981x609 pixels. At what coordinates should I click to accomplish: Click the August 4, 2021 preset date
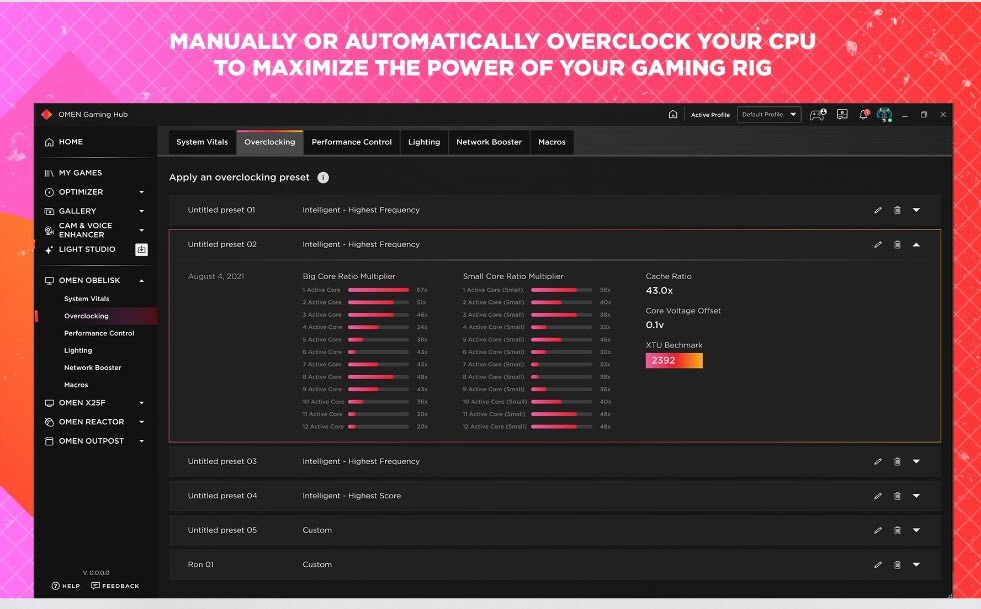pos(216,276)
